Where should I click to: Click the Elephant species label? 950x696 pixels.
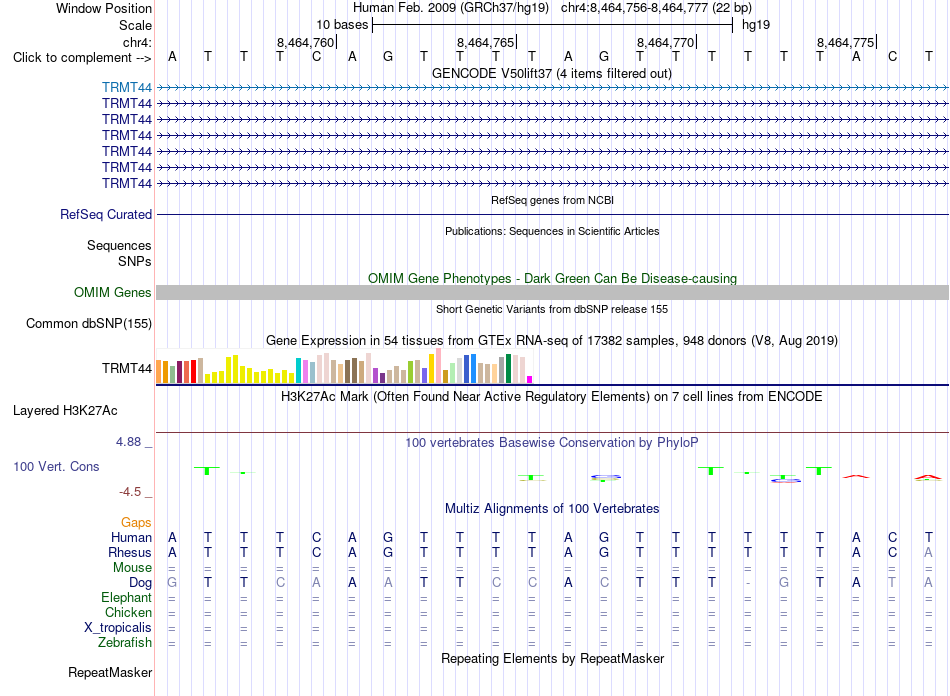tap(126, 598)
